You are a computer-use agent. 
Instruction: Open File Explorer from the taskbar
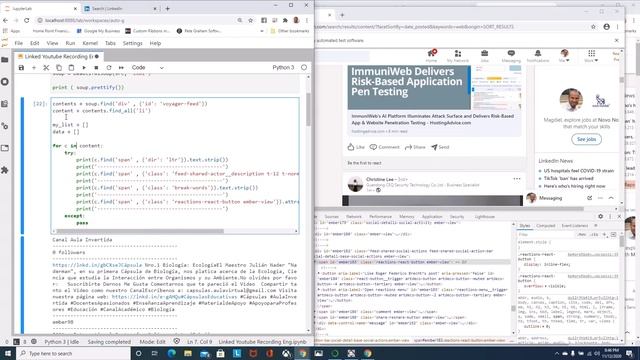click(x=188, y=353)
